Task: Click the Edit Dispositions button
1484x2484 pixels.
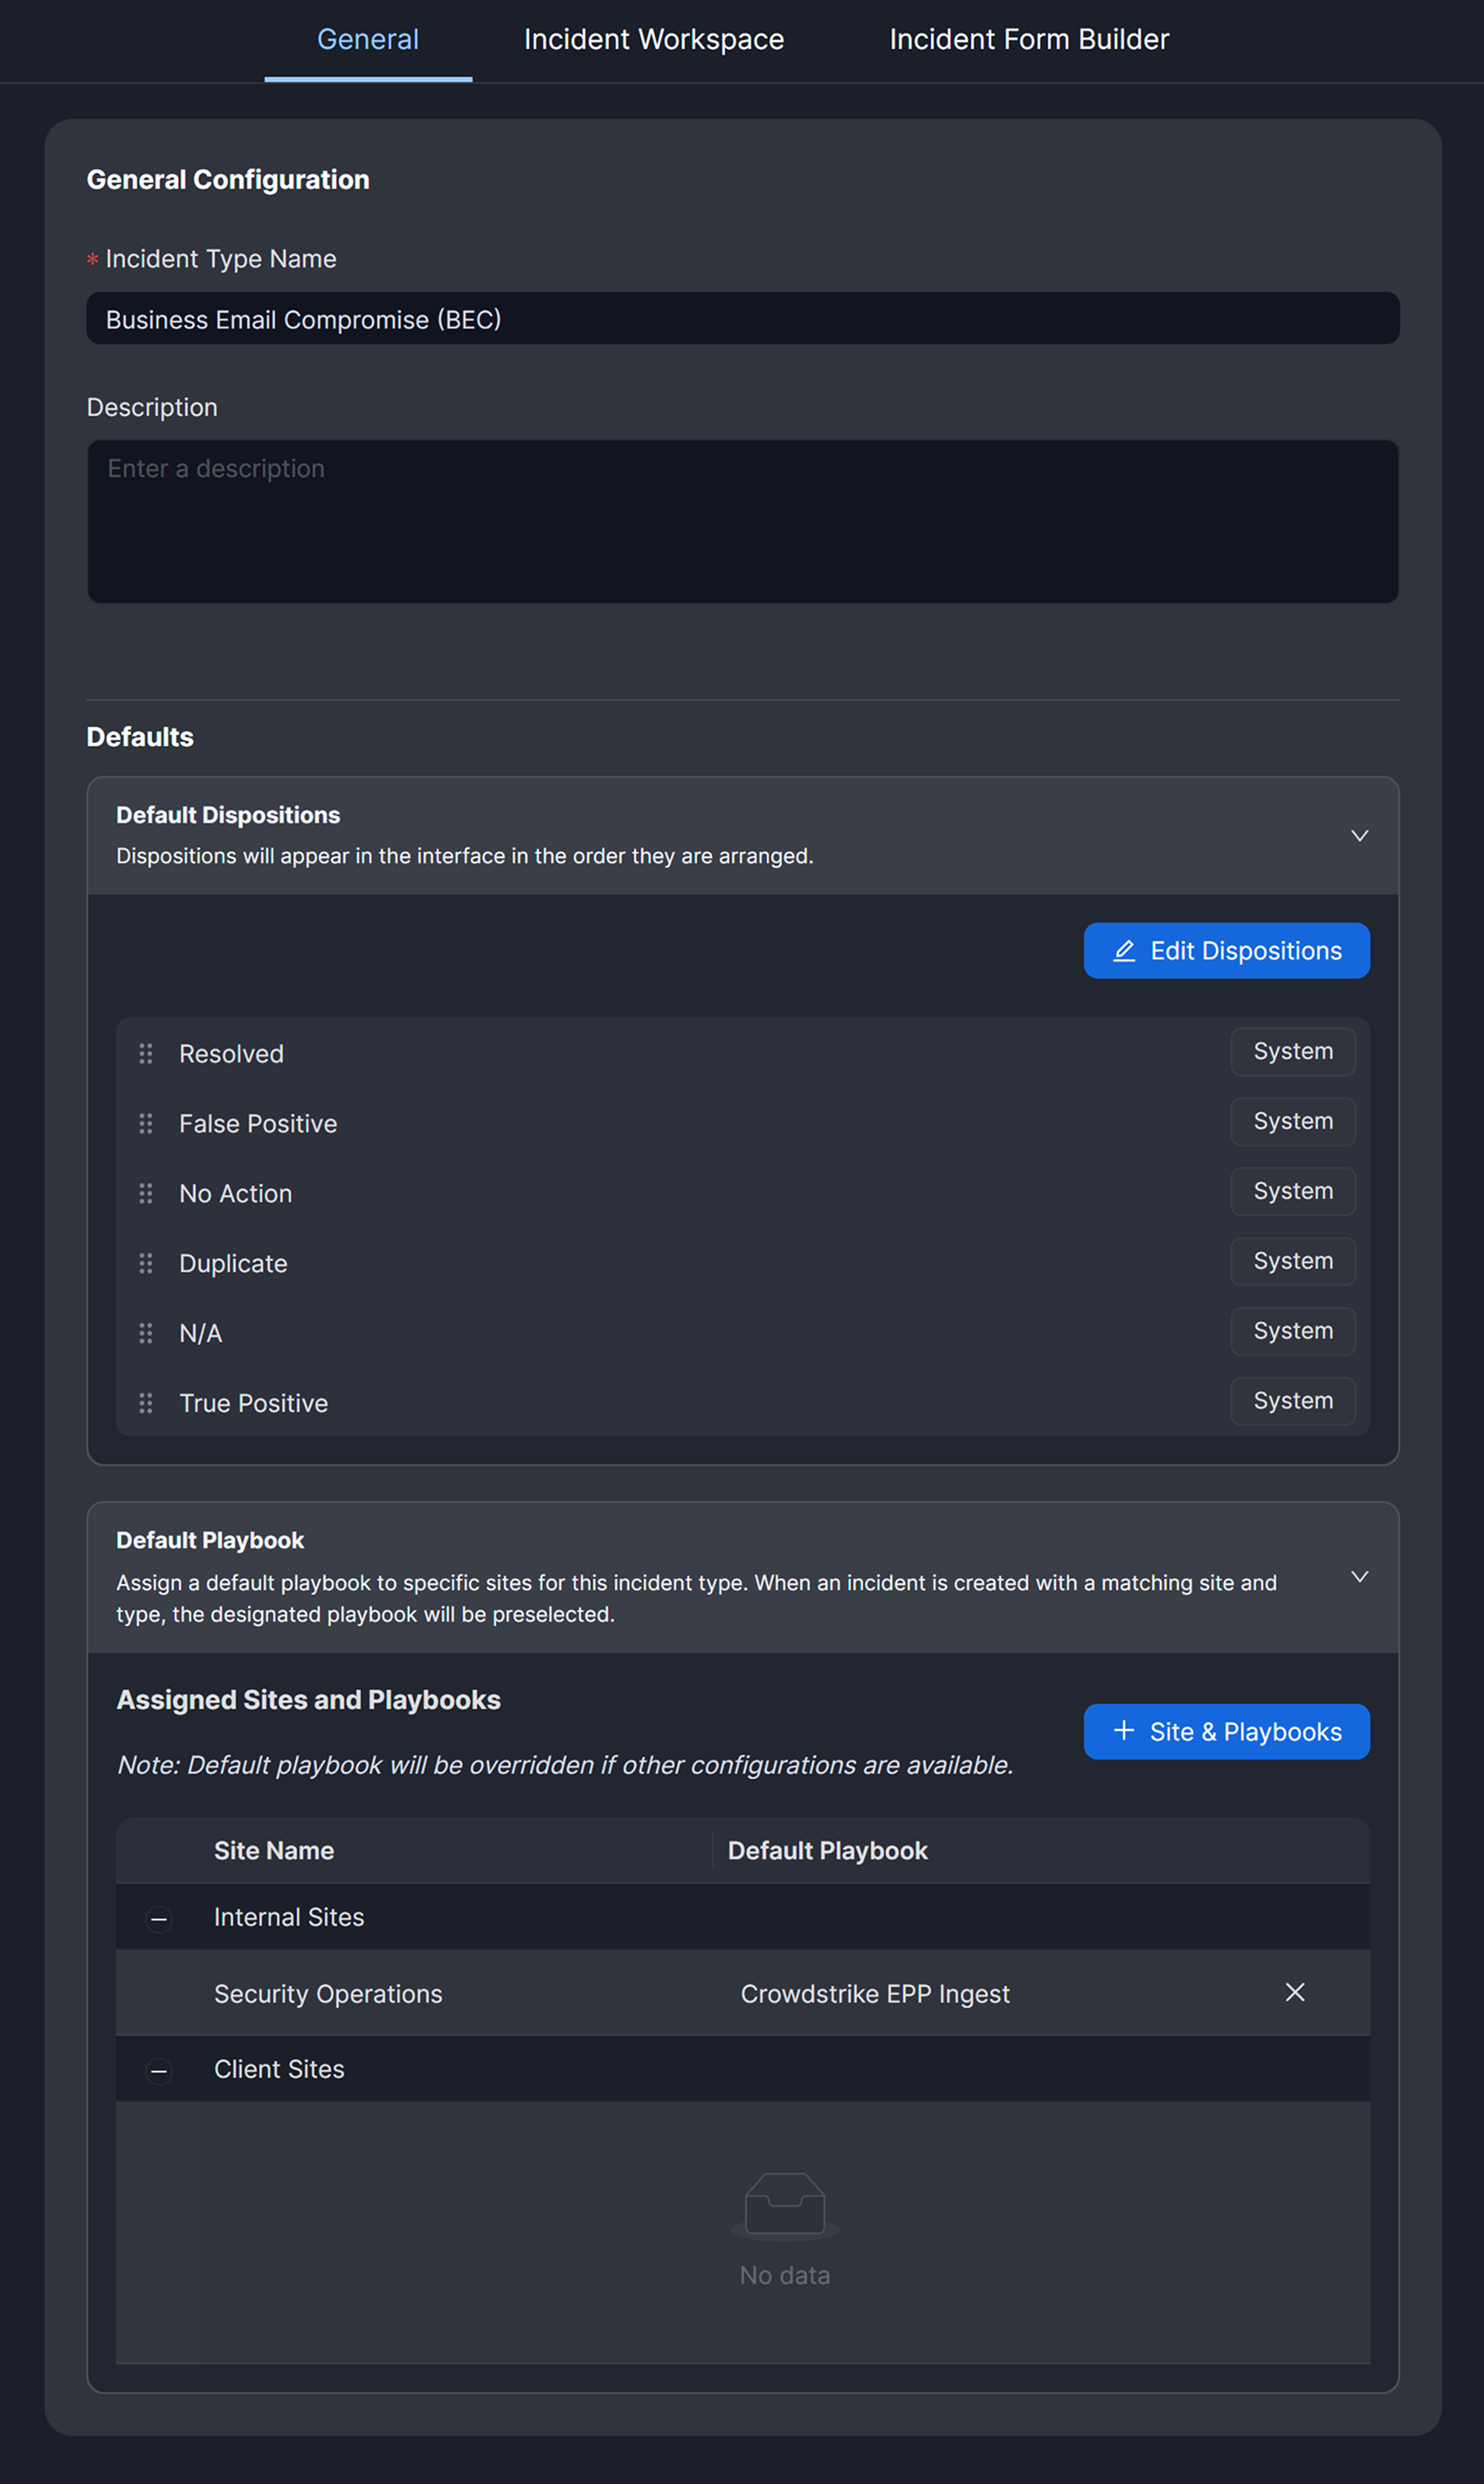Action: [x=1226, y=950]
